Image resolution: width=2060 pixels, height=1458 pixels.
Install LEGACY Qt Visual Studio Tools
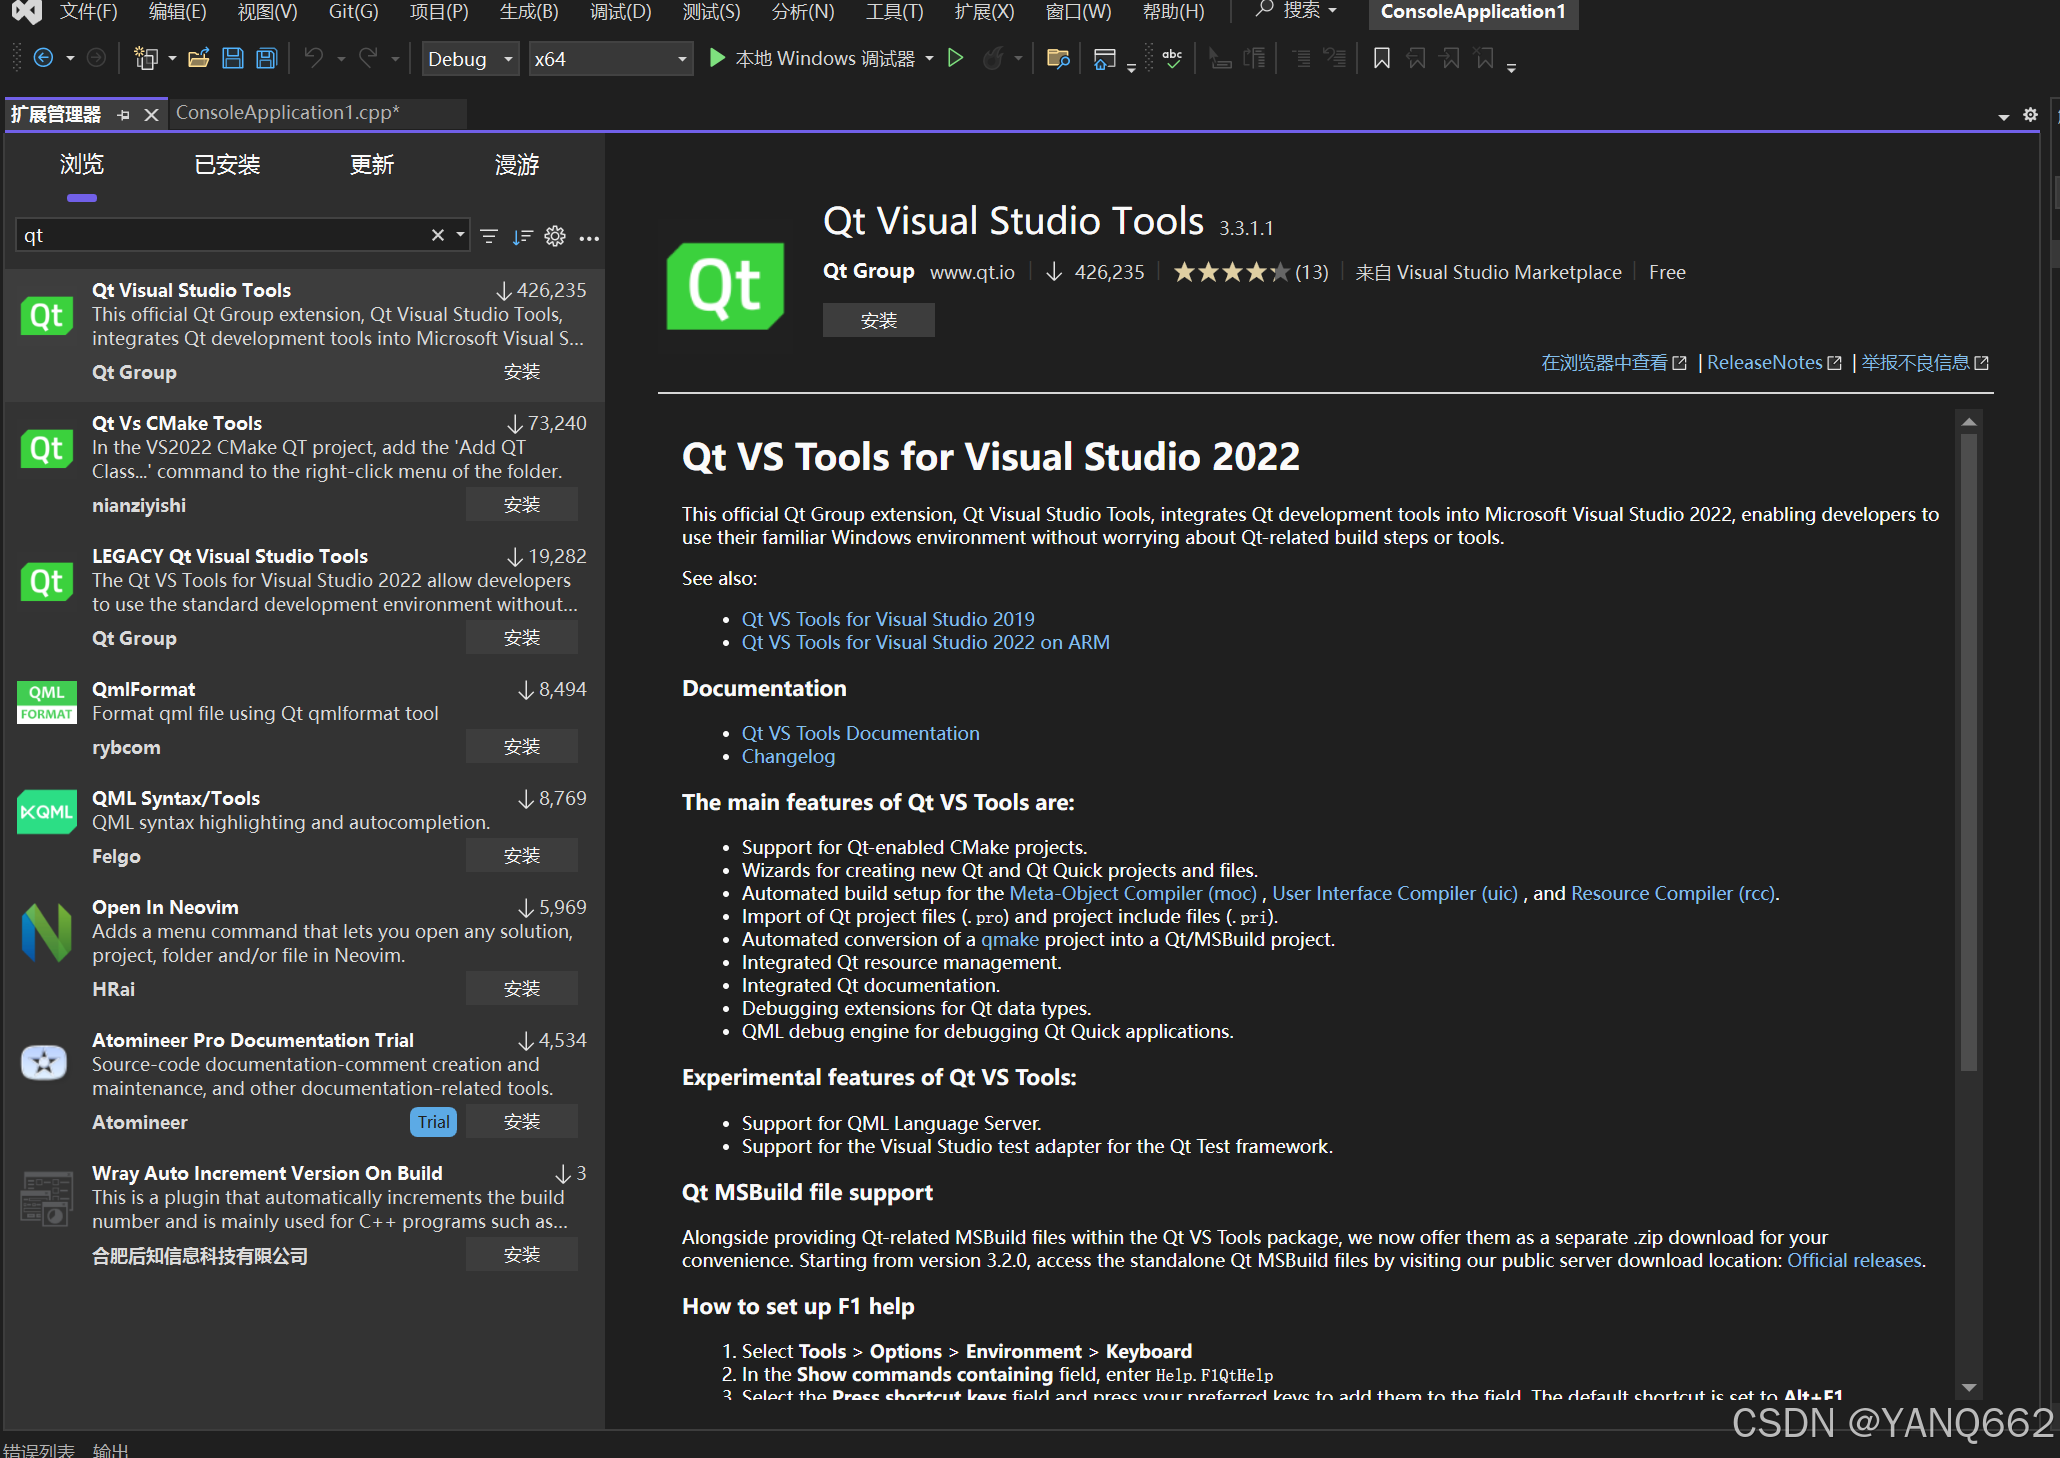coord(522,638)
